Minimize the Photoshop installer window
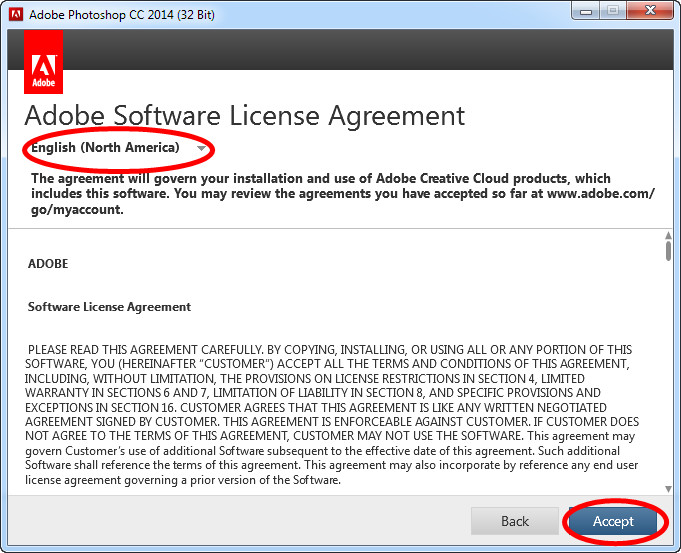 click(586, 11)
